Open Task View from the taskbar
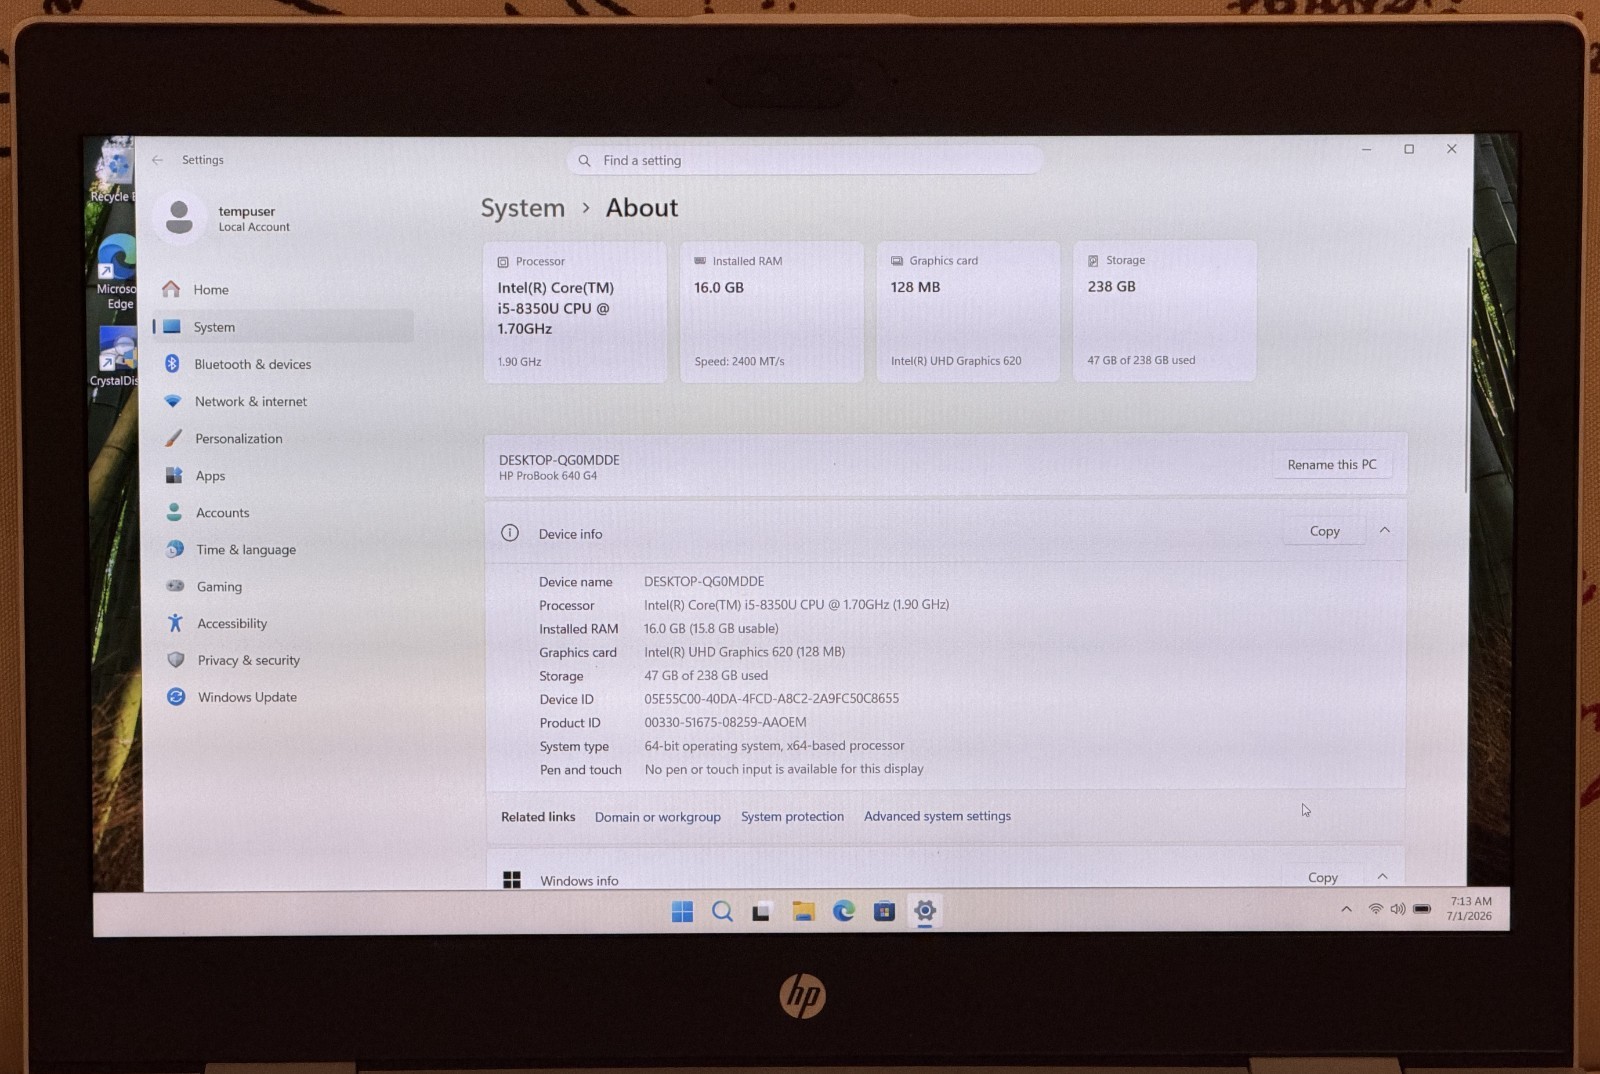1600x1074 pixels. pos(762,911)
